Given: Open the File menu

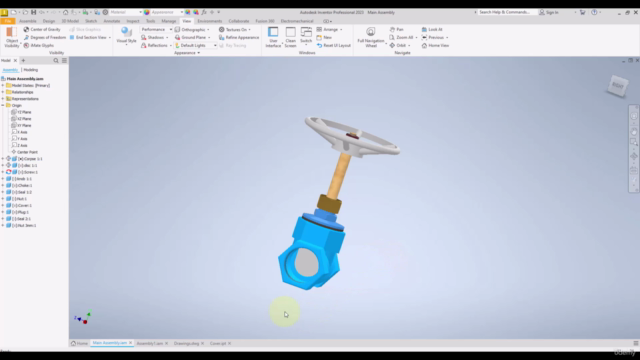Looking at the screenshot, I should 7,21.
